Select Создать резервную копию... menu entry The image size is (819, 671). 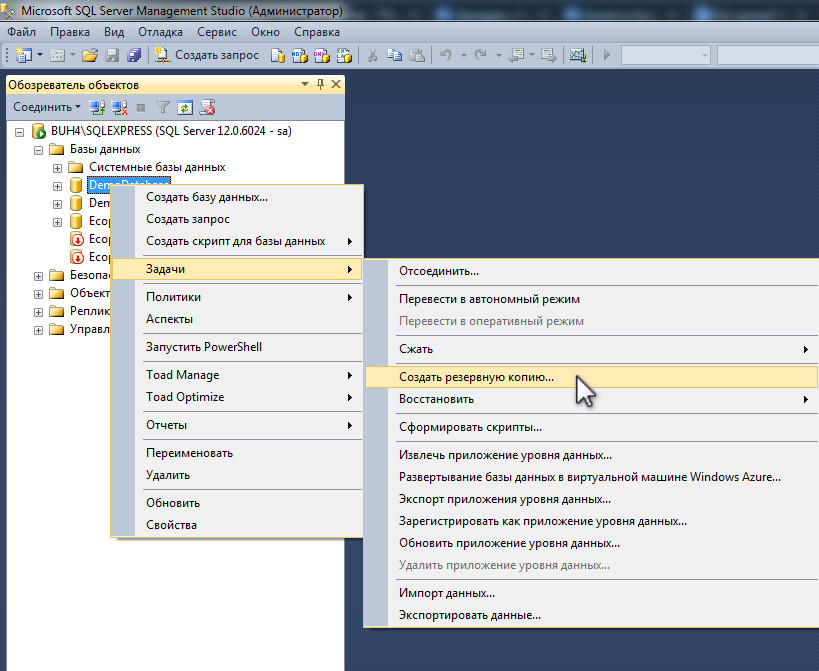476,377
